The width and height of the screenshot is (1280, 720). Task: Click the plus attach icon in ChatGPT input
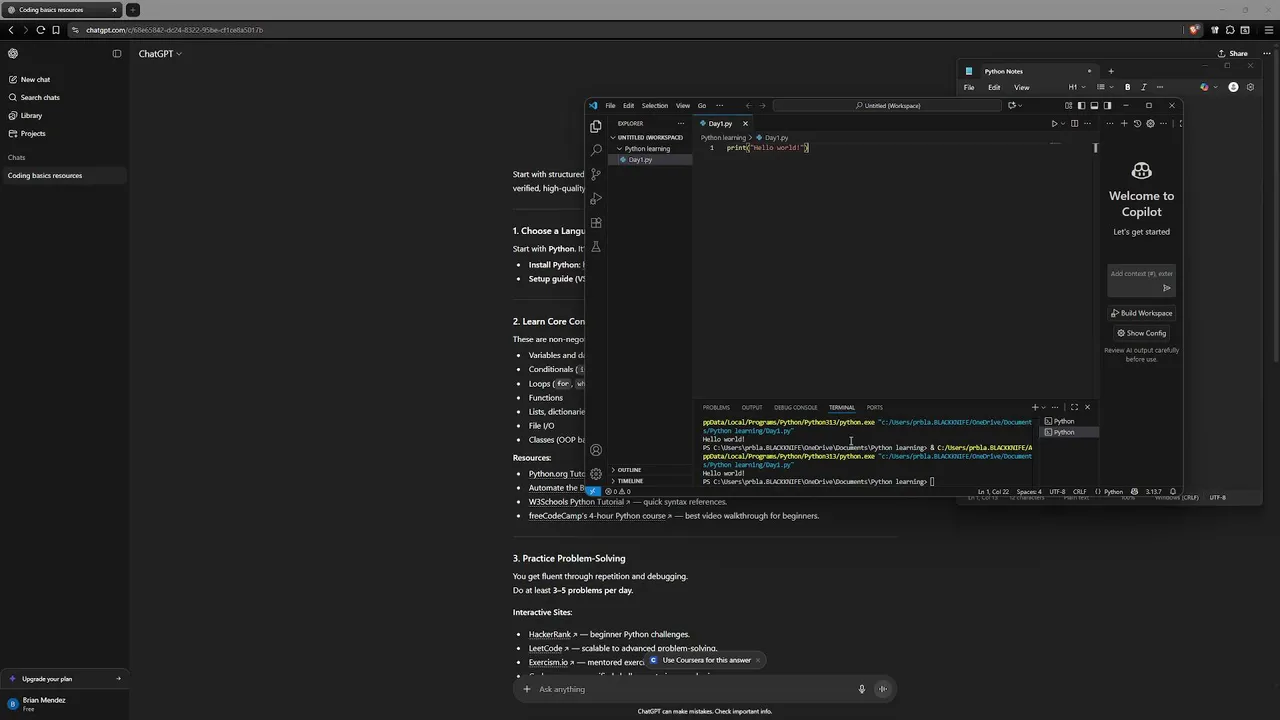[x=527, y=689]
